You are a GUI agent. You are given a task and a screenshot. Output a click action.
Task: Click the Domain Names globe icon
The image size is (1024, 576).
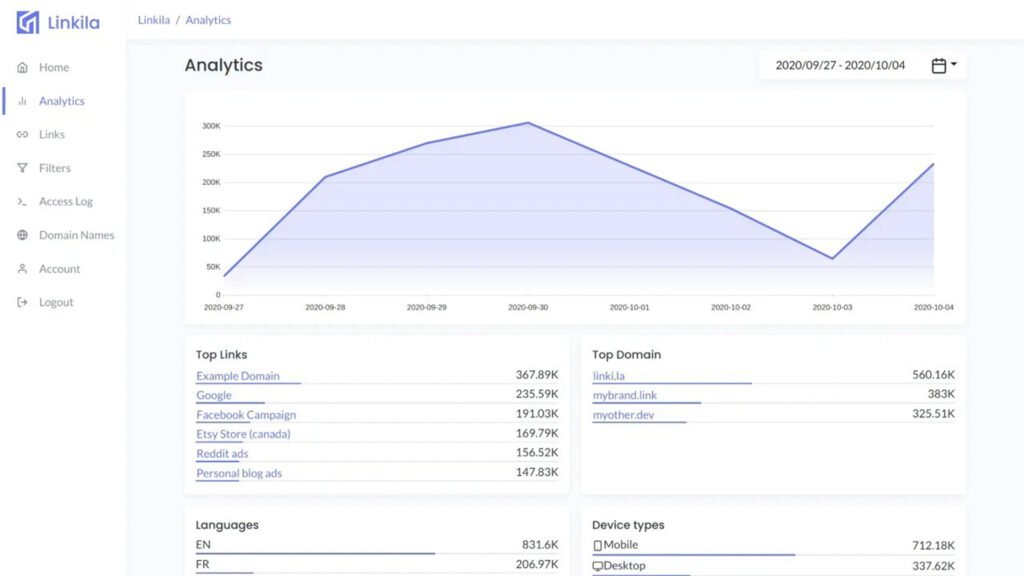pyautogui.click(x=22, y=235)
